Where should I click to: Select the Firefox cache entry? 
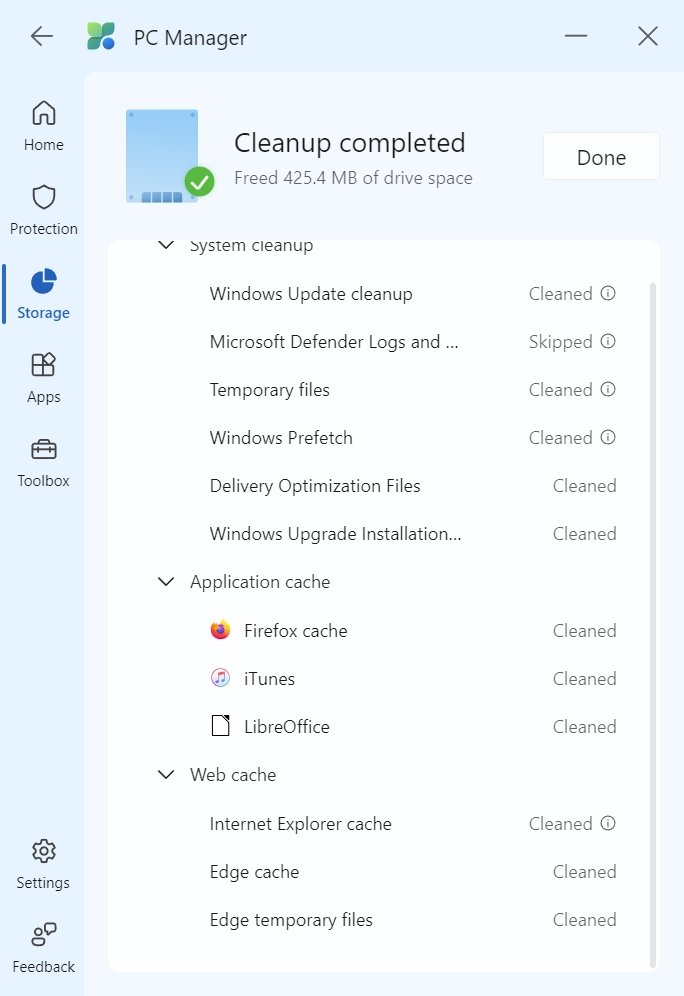tap(295, 631)
